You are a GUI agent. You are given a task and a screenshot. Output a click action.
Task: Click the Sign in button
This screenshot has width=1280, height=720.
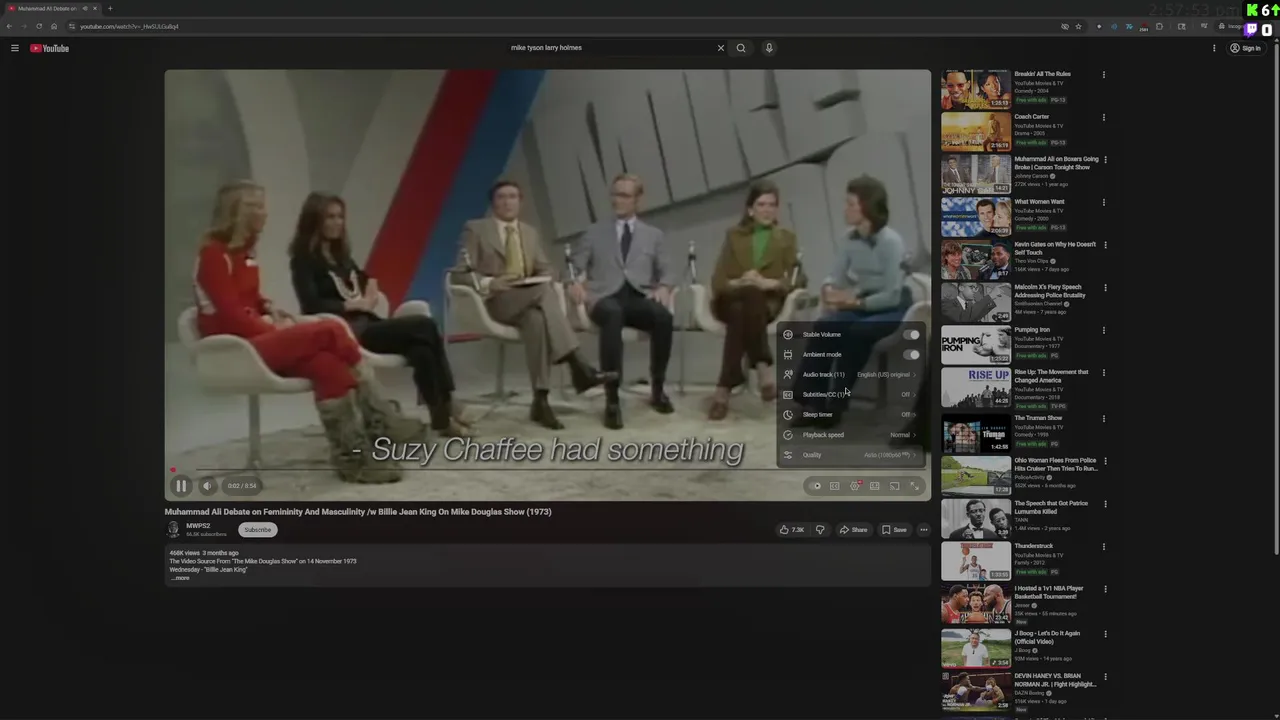[x=1246, y=48]
